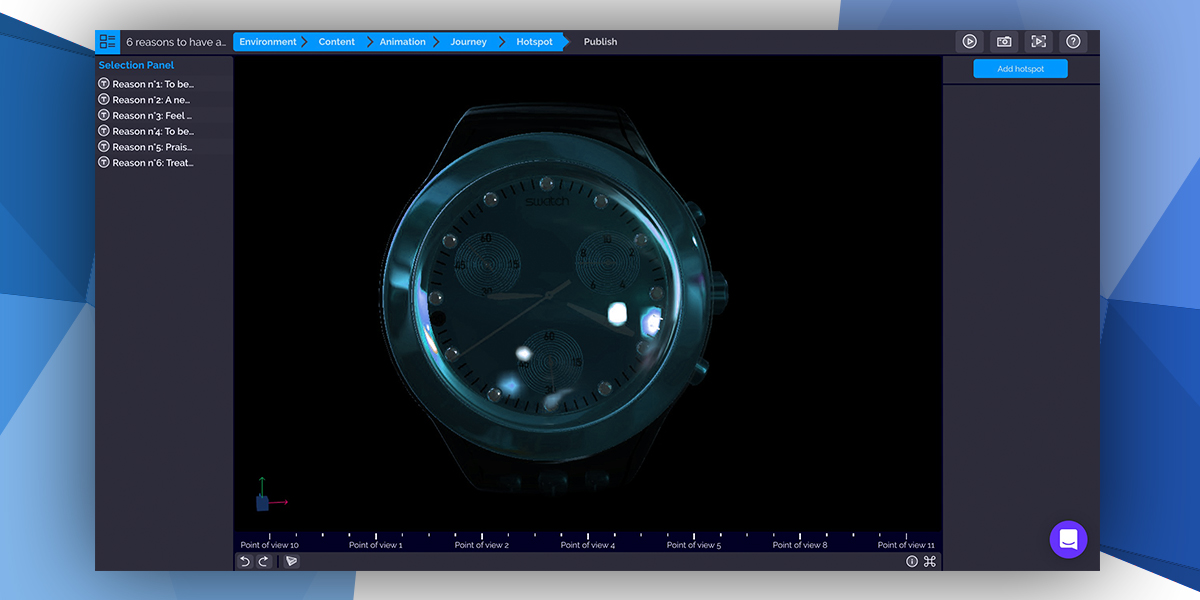Image resolution: width=1200 pixels, height=600 pixels.
Task: Open the Publish step
Action: (600, 42)
